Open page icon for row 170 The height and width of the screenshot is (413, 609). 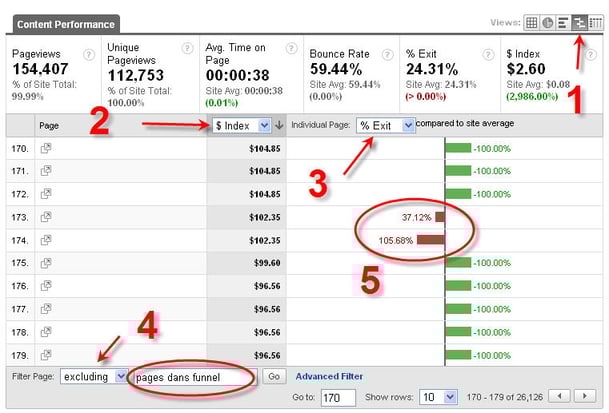tap(45, 147)
